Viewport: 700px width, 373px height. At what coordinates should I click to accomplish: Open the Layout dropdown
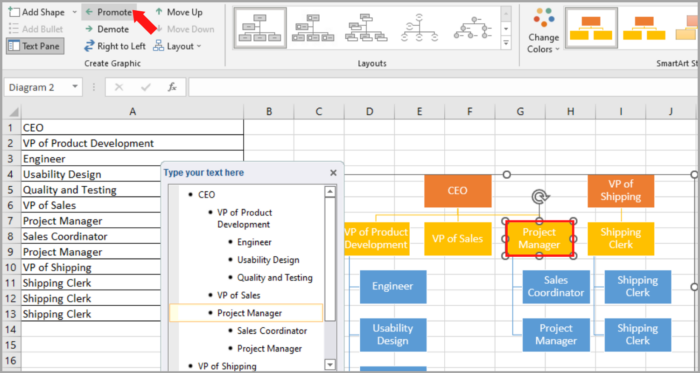177,46
